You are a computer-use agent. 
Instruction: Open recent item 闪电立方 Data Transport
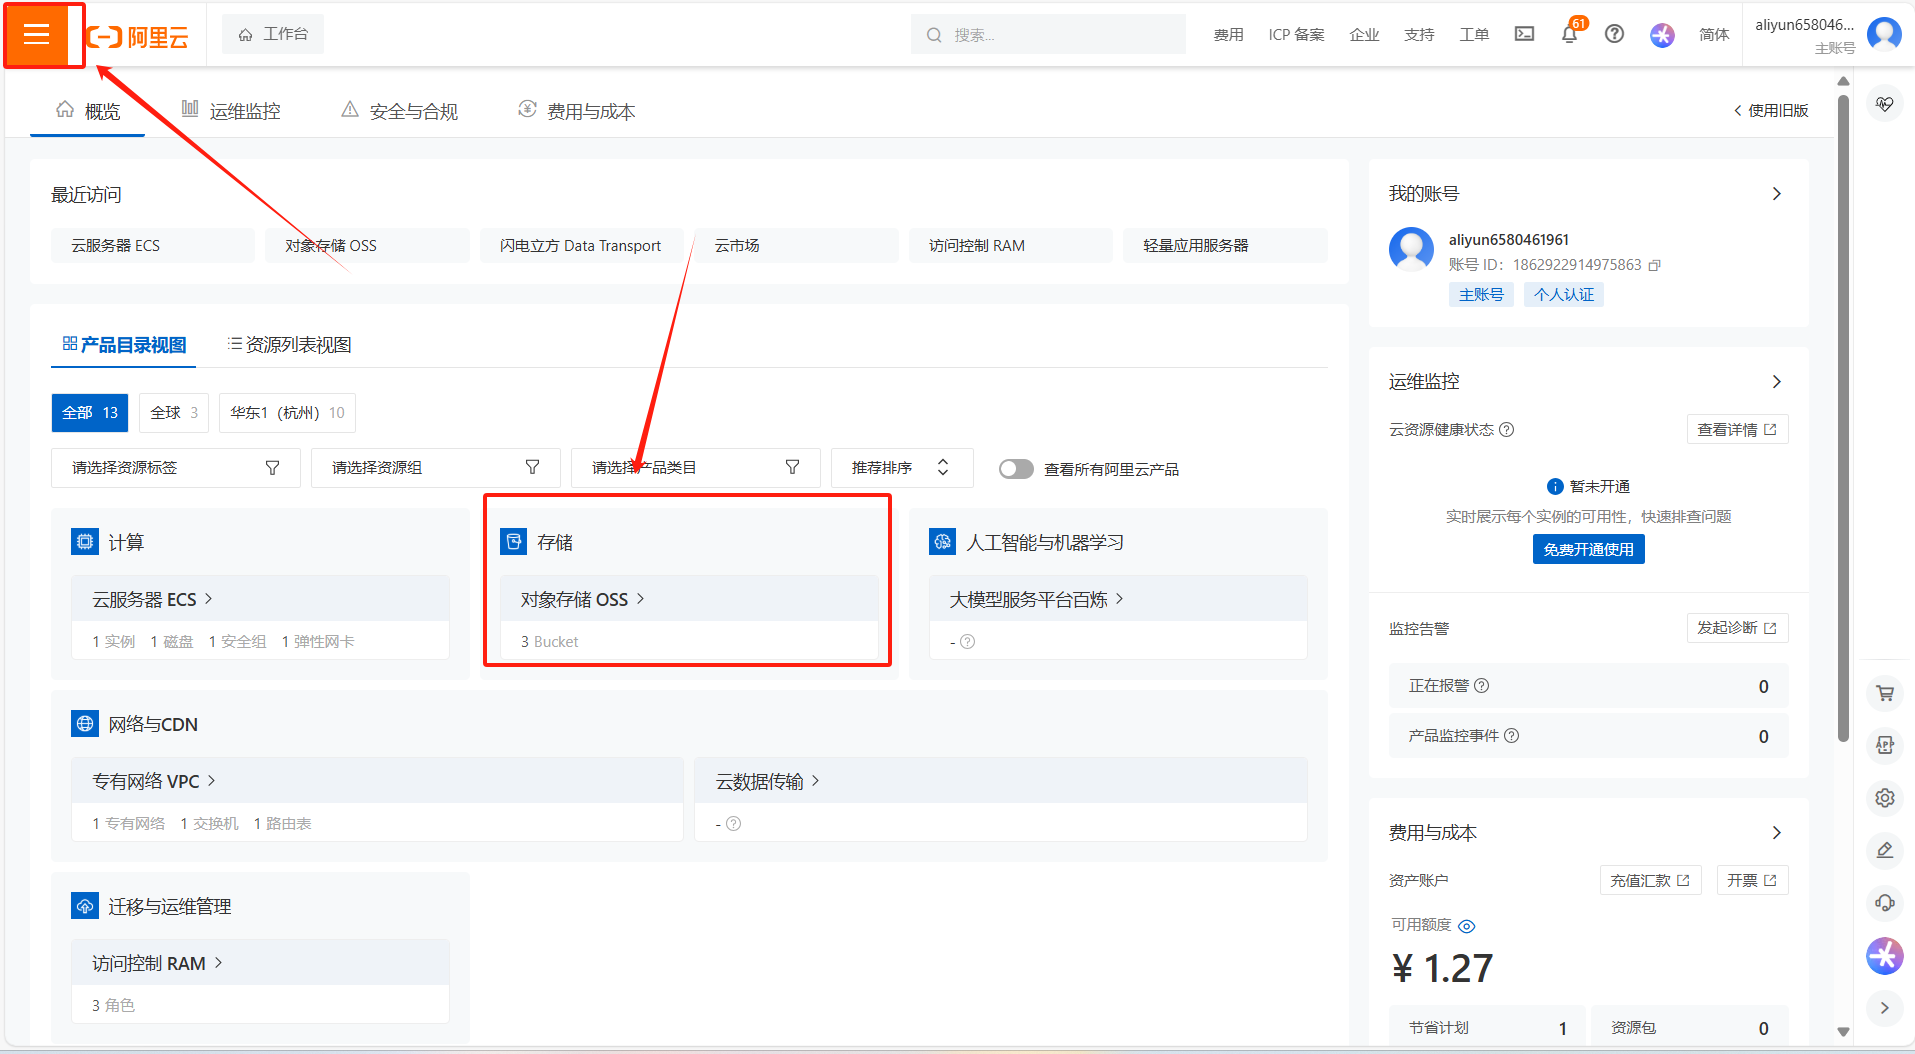[581, 245]
